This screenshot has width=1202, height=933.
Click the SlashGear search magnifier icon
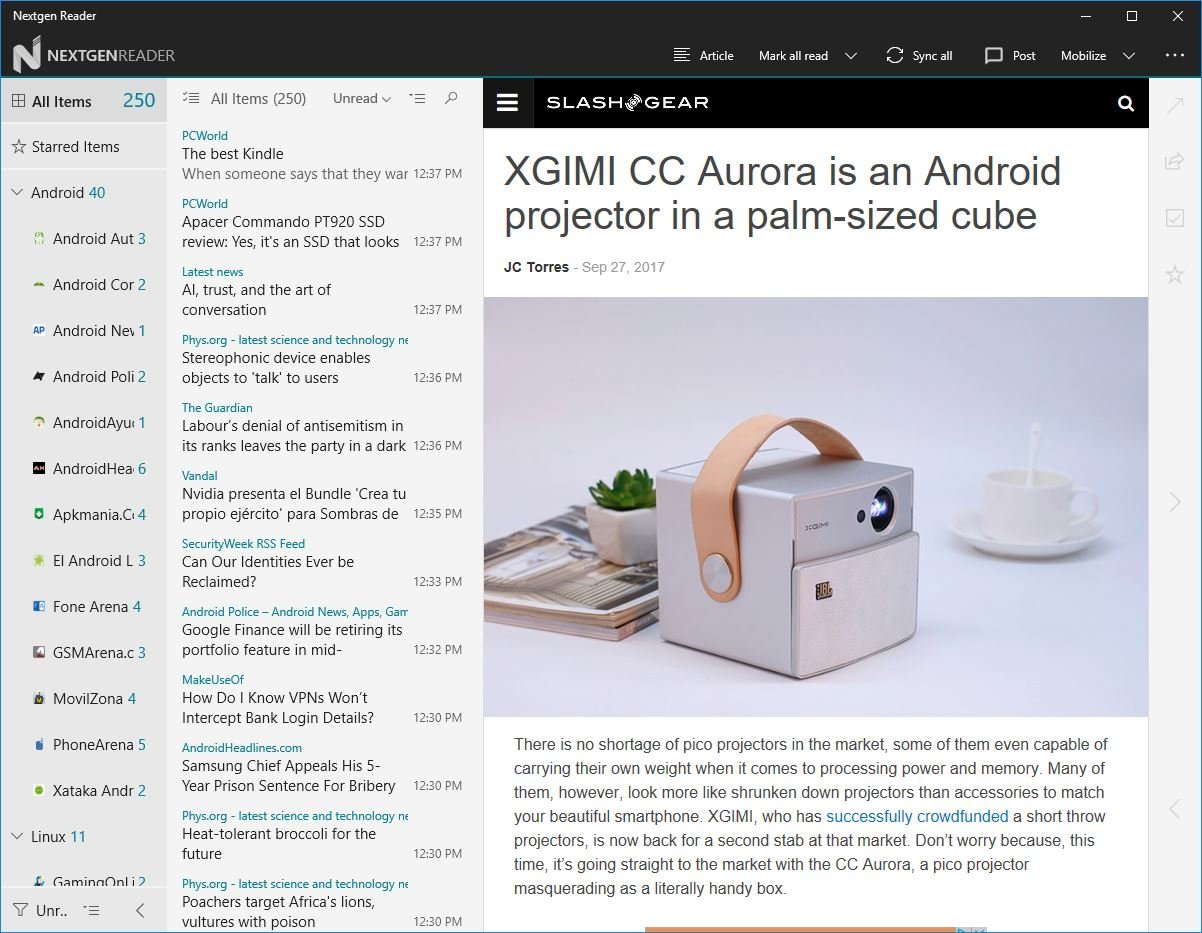1126,103
